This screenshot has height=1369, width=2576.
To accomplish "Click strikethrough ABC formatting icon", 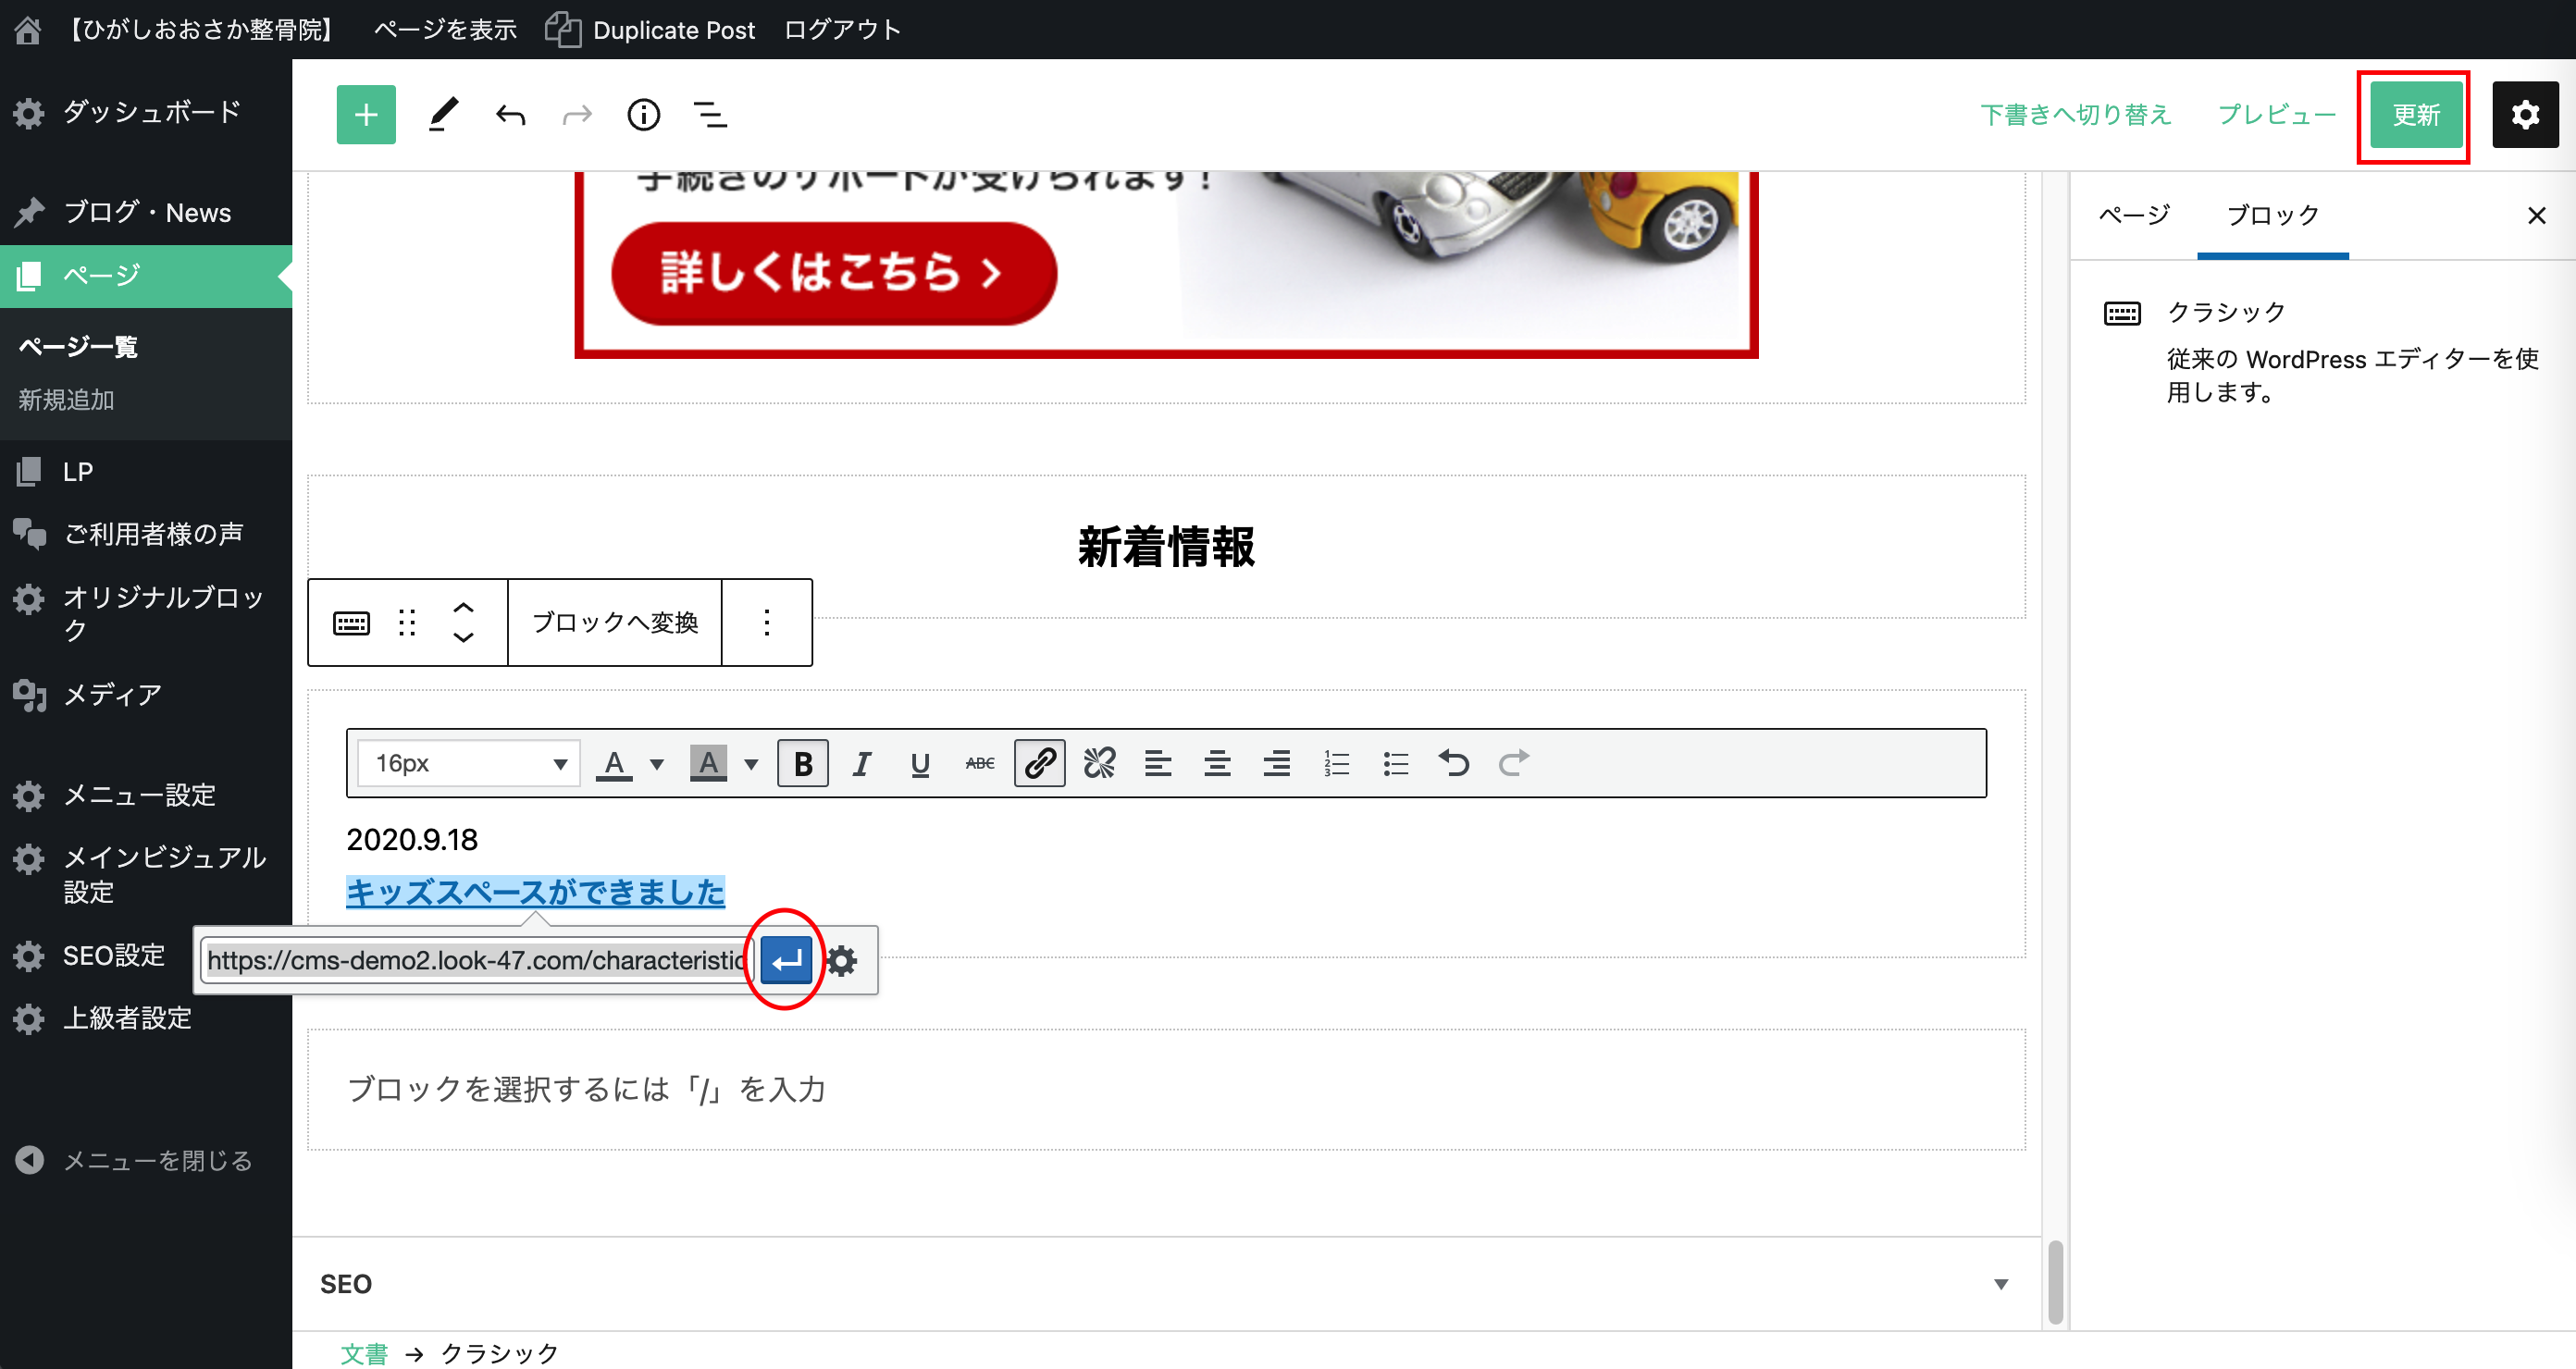I will click(979, 763).
